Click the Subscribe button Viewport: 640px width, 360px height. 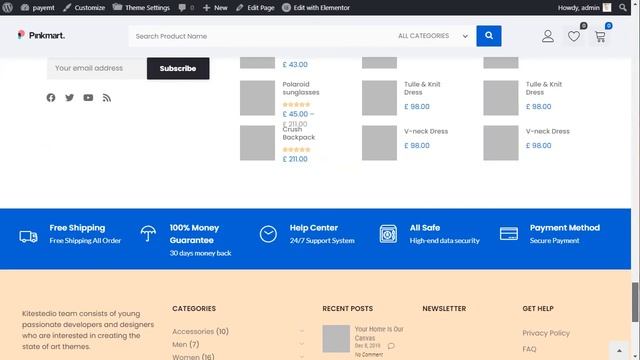point(178,68)
